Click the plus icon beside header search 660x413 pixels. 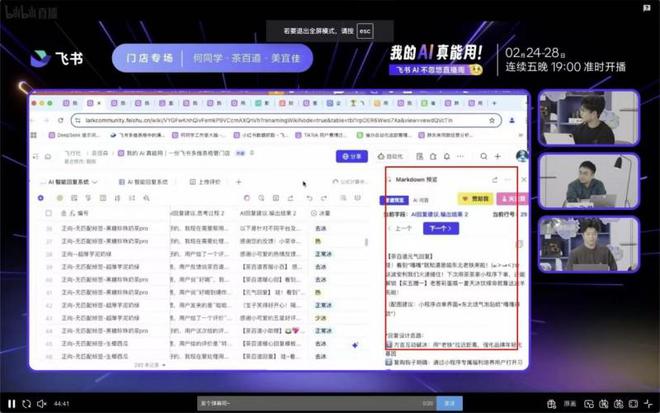coord(498,156)
